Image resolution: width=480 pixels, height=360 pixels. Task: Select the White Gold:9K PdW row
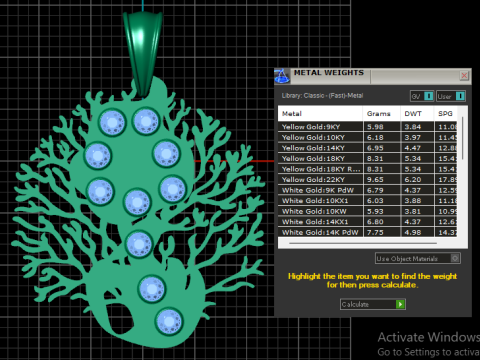point(368,190)
